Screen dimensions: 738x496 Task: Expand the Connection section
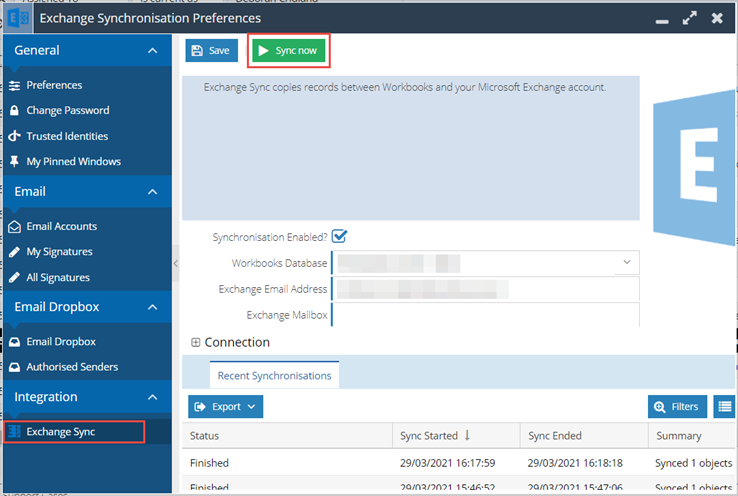coord(195,342)
